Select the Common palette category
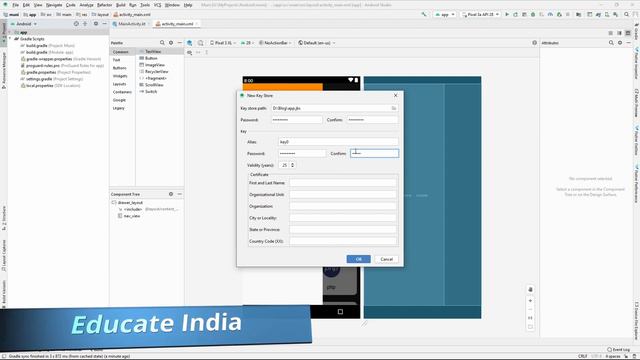The width and height of the screenshot is (640, 360). point(121,52)
